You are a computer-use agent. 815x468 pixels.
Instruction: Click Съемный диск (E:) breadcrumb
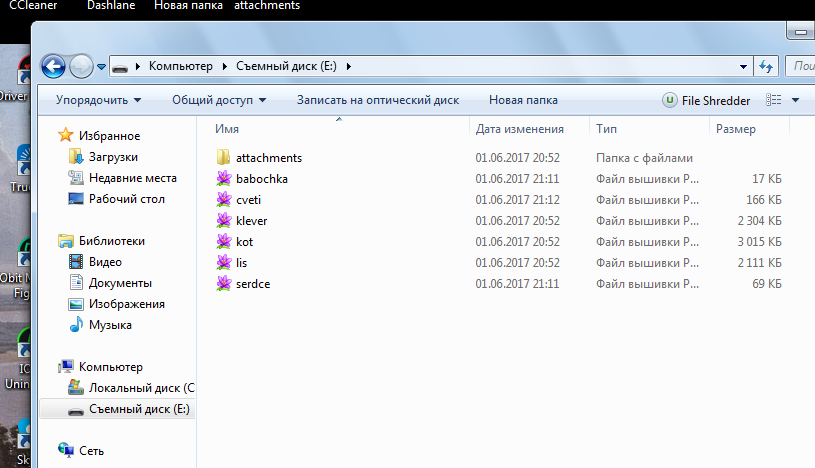click(x=286, y=66)
